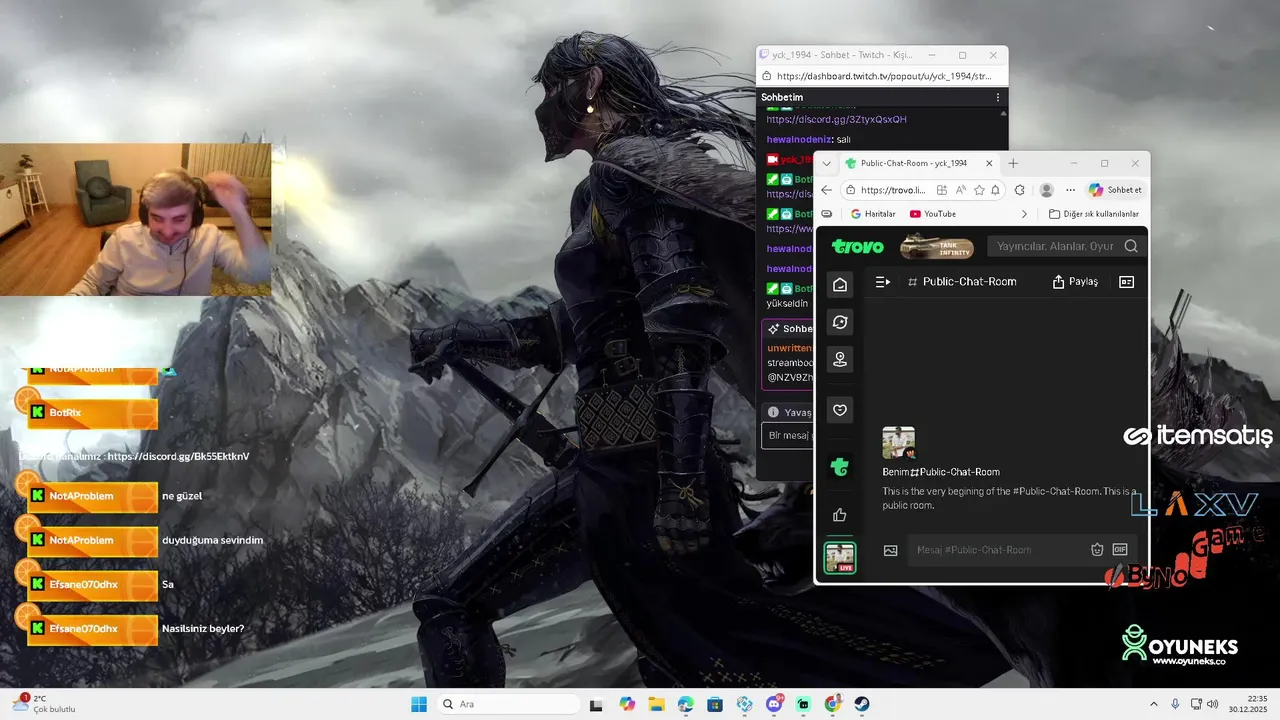Image resolution: width=1280 pixels, height=720 pixels.
Task: Open Discord from the taskbar
Action: pos(774,704)
